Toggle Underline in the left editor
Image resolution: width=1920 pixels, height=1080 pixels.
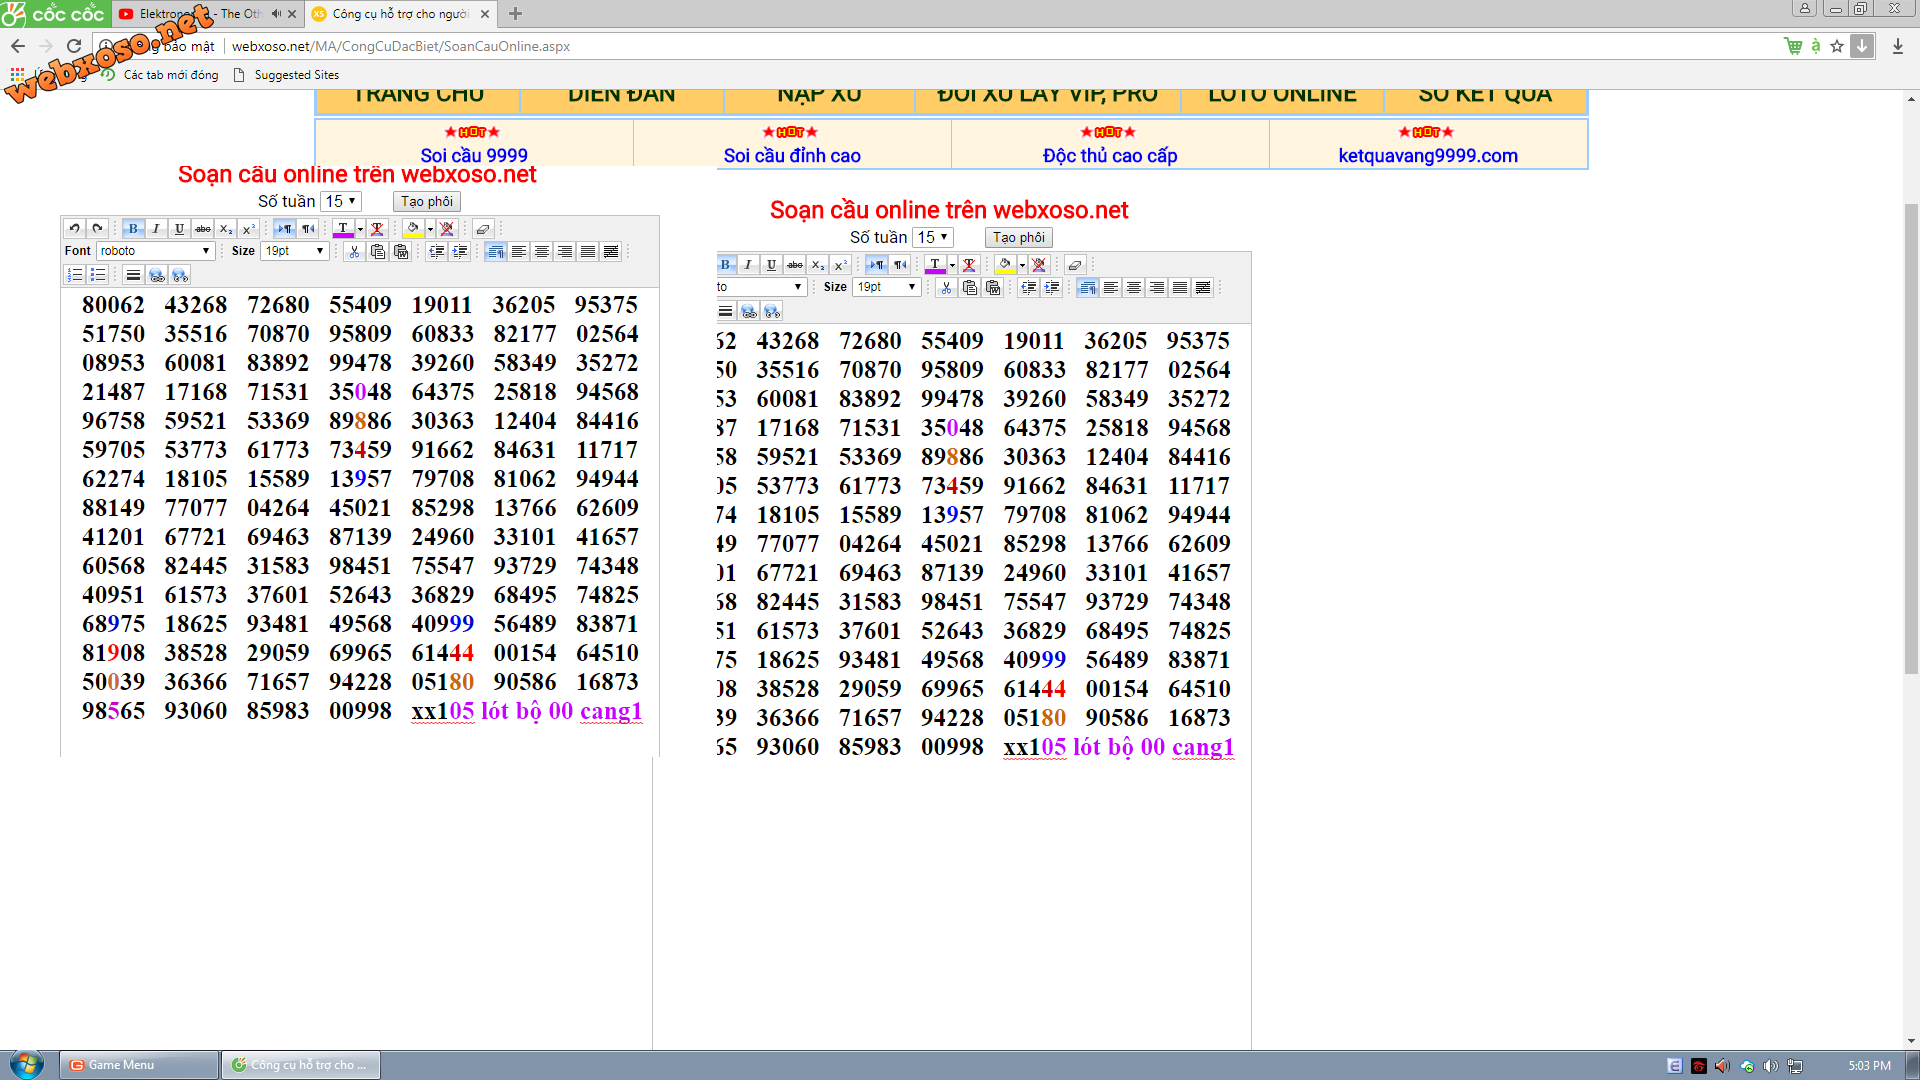(179, 229)
